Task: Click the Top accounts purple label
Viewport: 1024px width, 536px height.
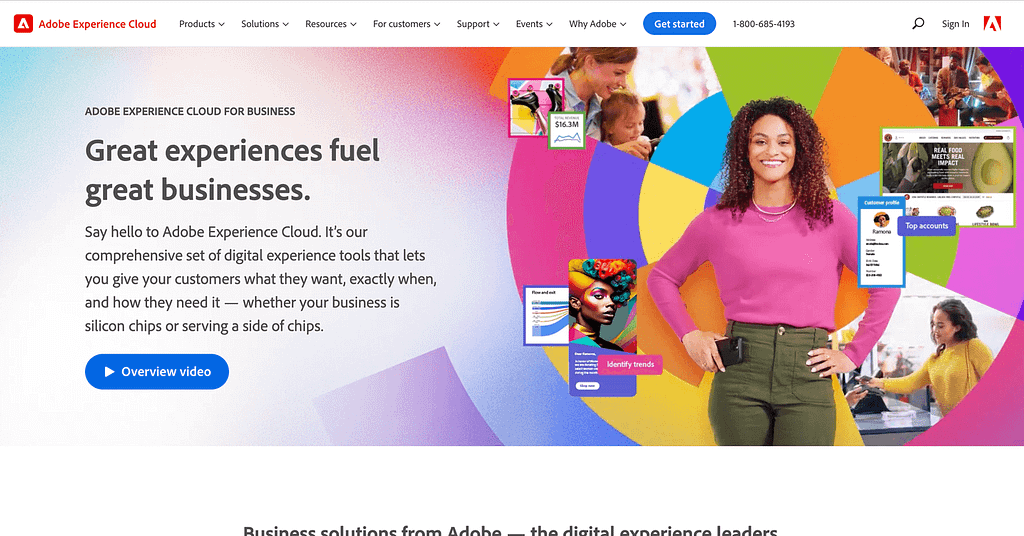Action: [x=927, y=226]
